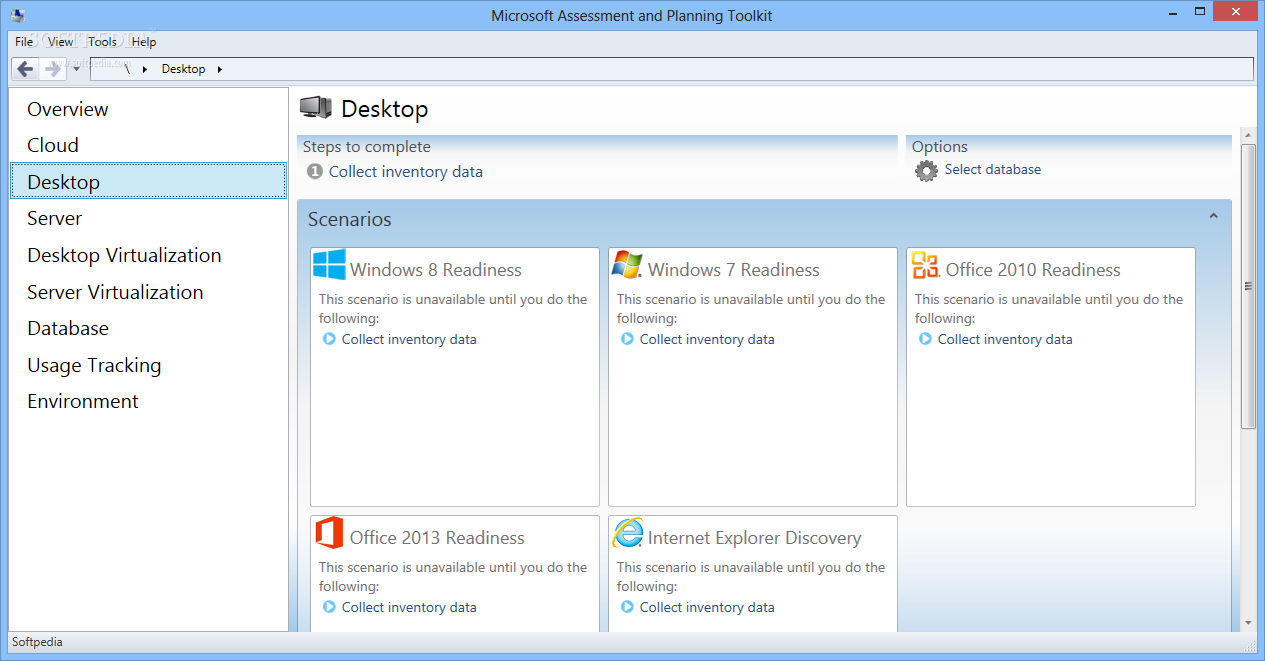Select Desktop in the sidebar
The image size is (1265, 661).
click(x=149, y=182)
